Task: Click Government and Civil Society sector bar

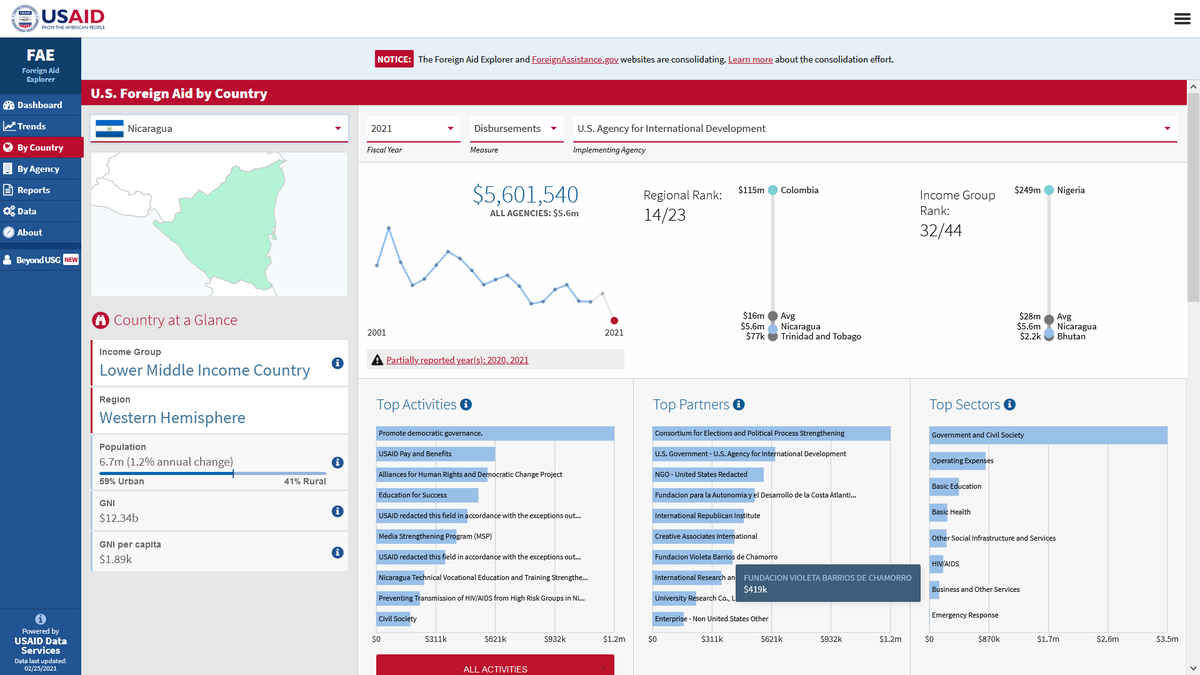Action: click(x=1048, y=435)
